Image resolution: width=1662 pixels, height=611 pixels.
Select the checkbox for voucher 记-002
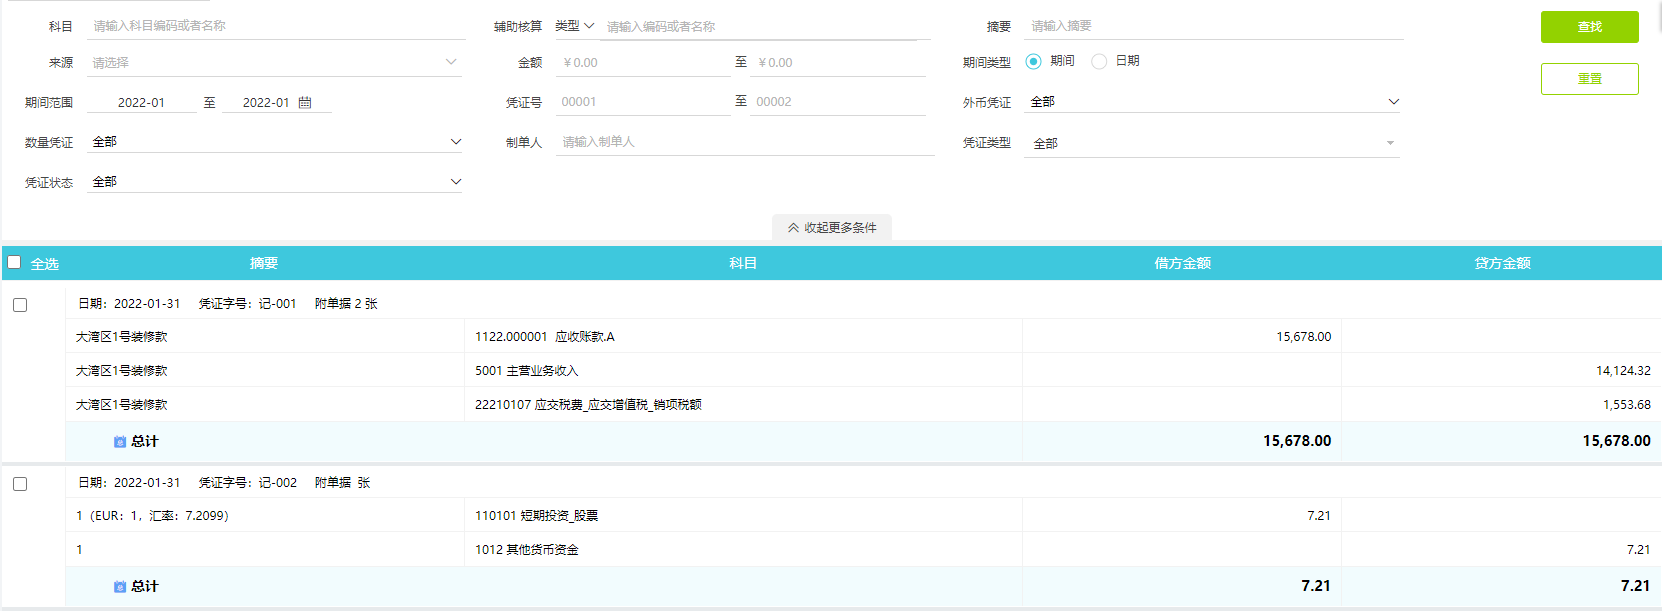(x=20, y=484)
